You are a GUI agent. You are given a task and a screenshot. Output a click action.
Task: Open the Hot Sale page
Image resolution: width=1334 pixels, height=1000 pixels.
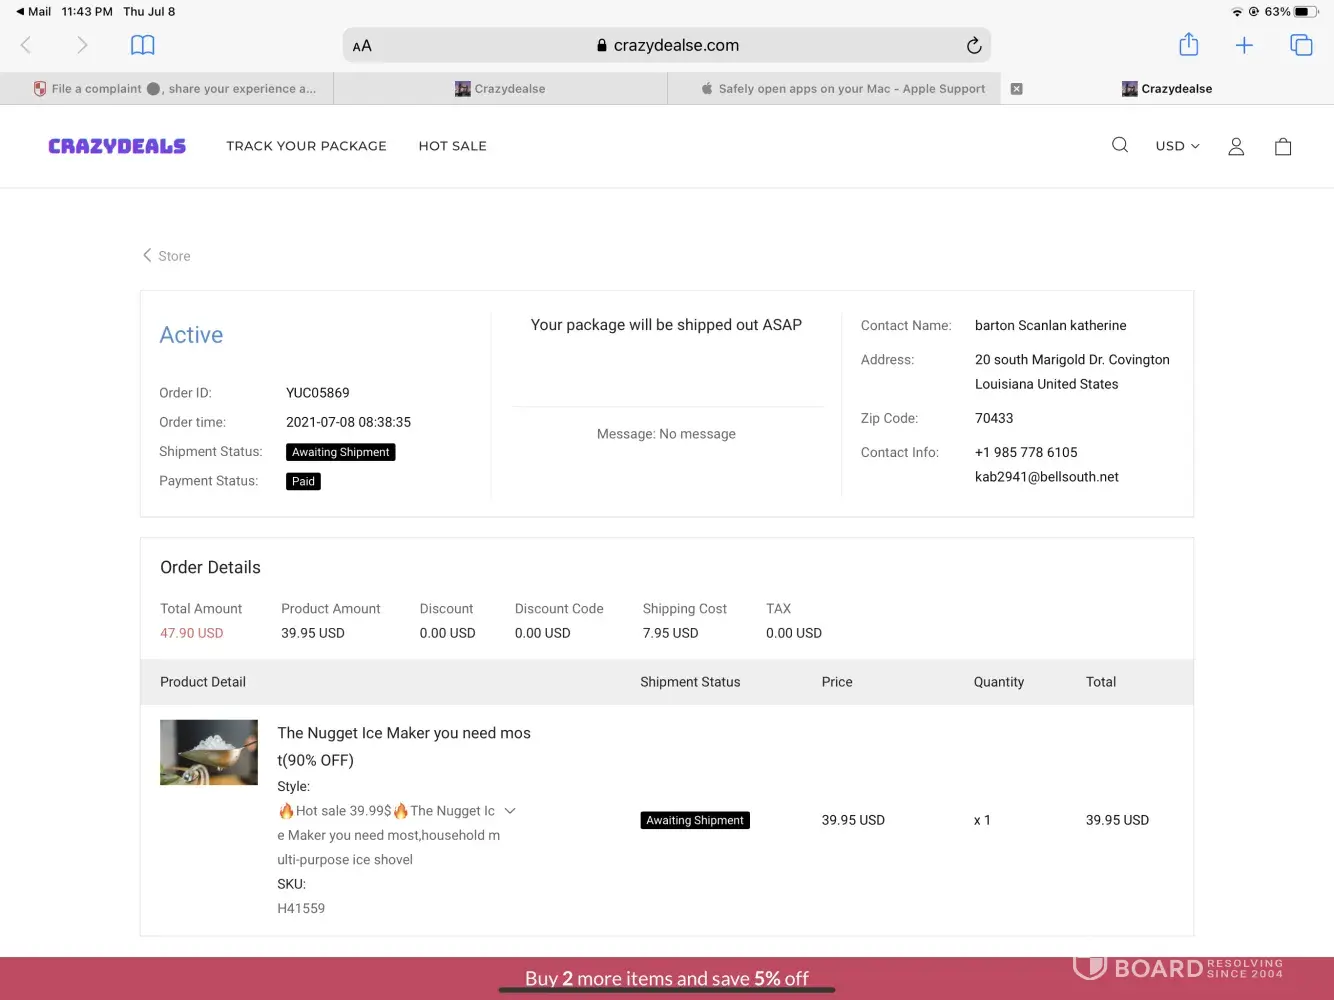click(452, 146)
